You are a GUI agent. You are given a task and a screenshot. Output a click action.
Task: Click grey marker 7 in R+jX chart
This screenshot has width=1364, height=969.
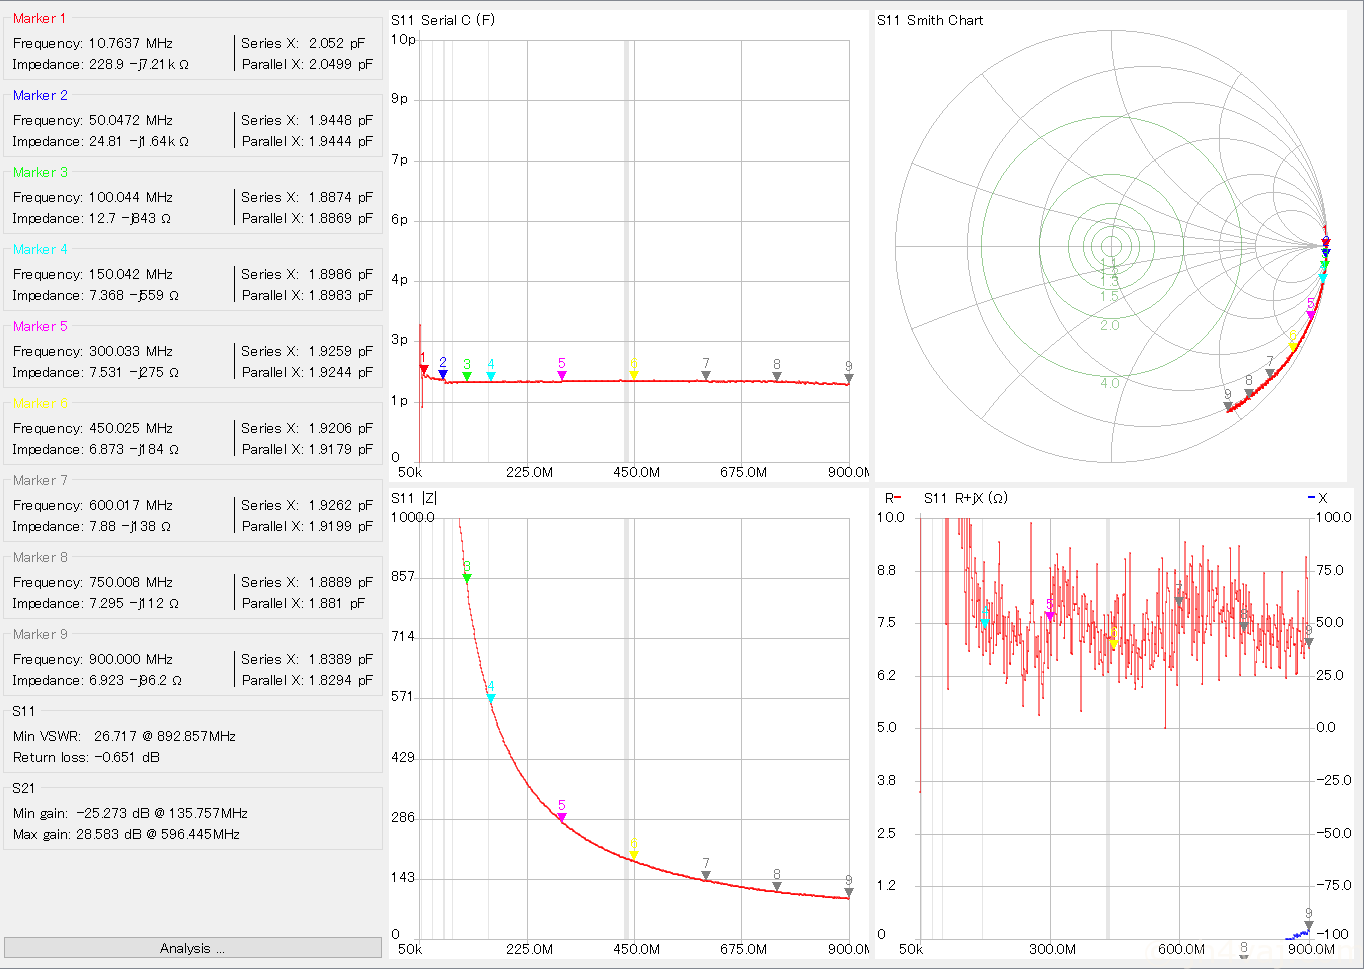tap(1179, 601)
